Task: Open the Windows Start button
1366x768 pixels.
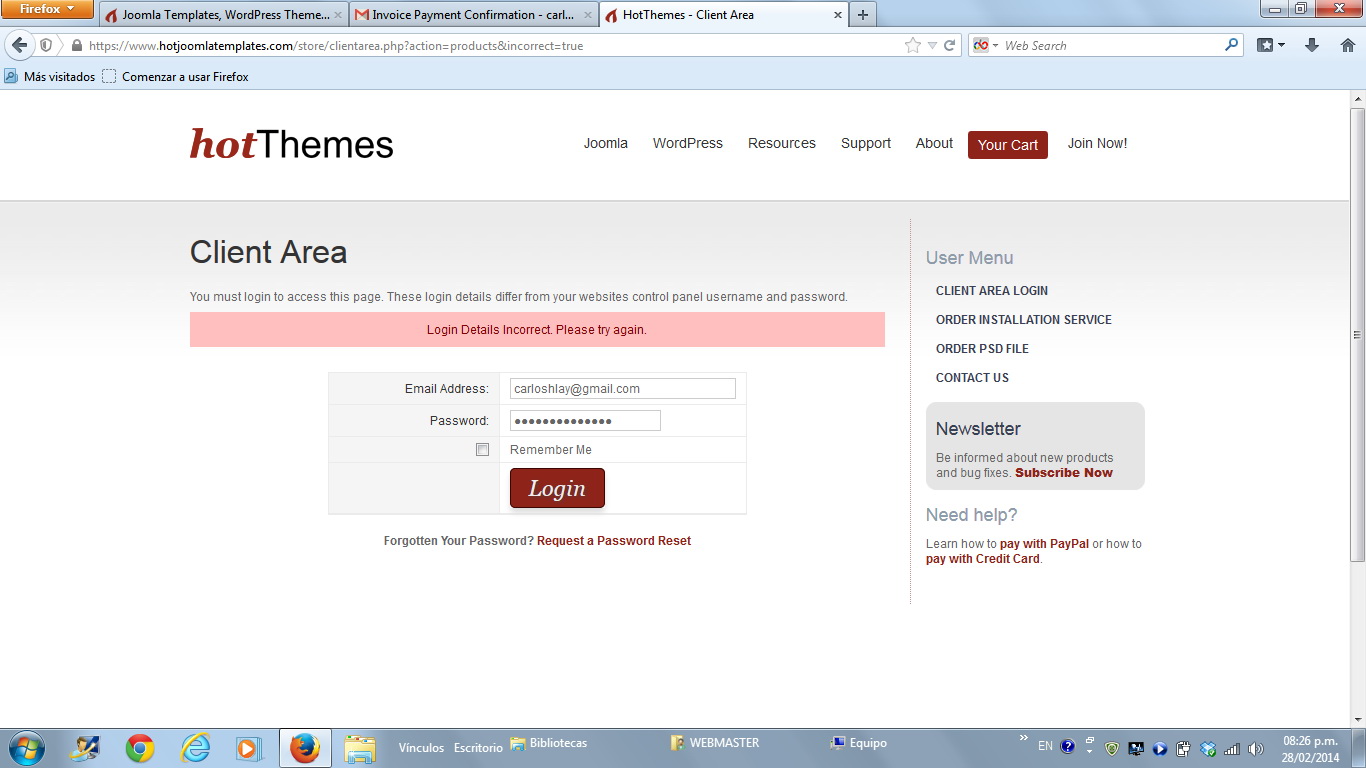Action: 26,748
